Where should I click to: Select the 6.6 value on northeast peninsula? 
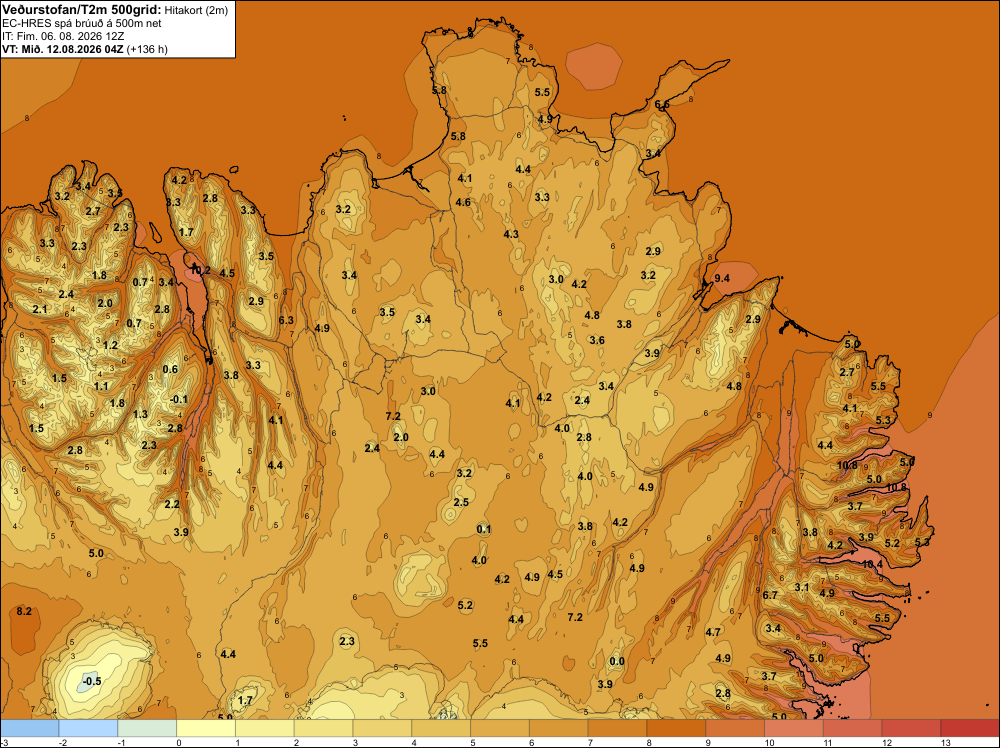pos(662,104)
